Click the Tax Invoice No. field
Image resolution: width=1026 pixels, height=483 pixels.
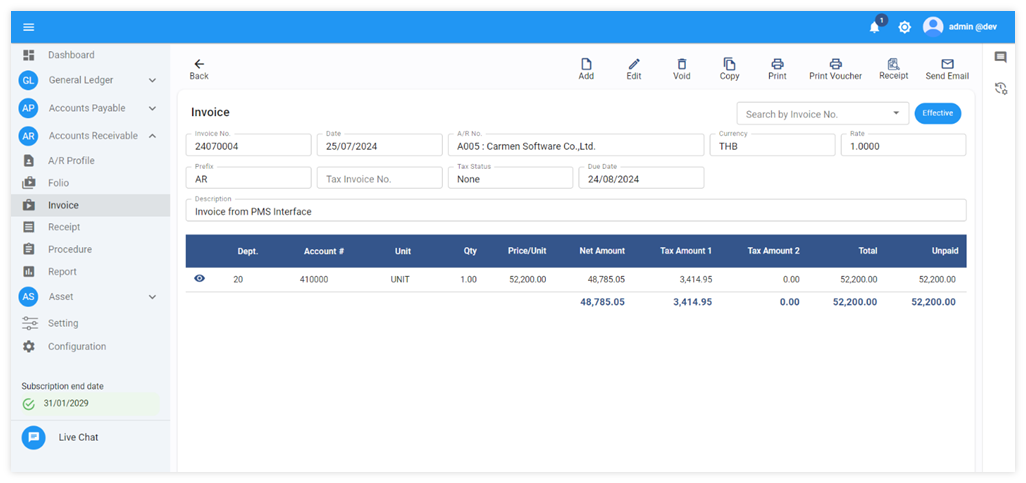pyautogui.click(x=380, y=179)
